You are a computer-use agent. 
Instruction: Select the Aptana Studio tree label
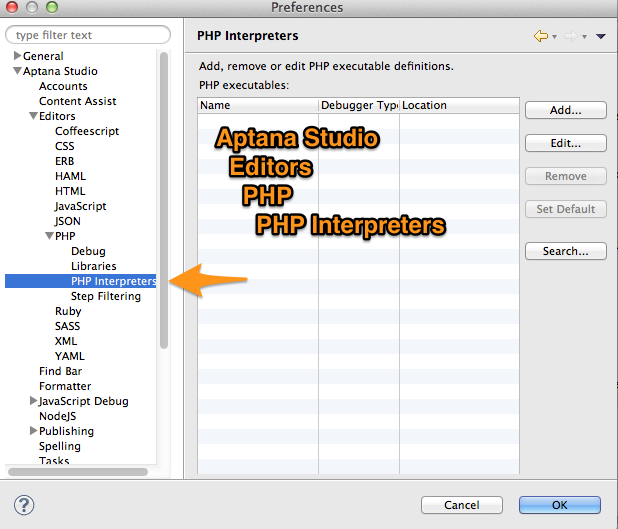point(60,71)
